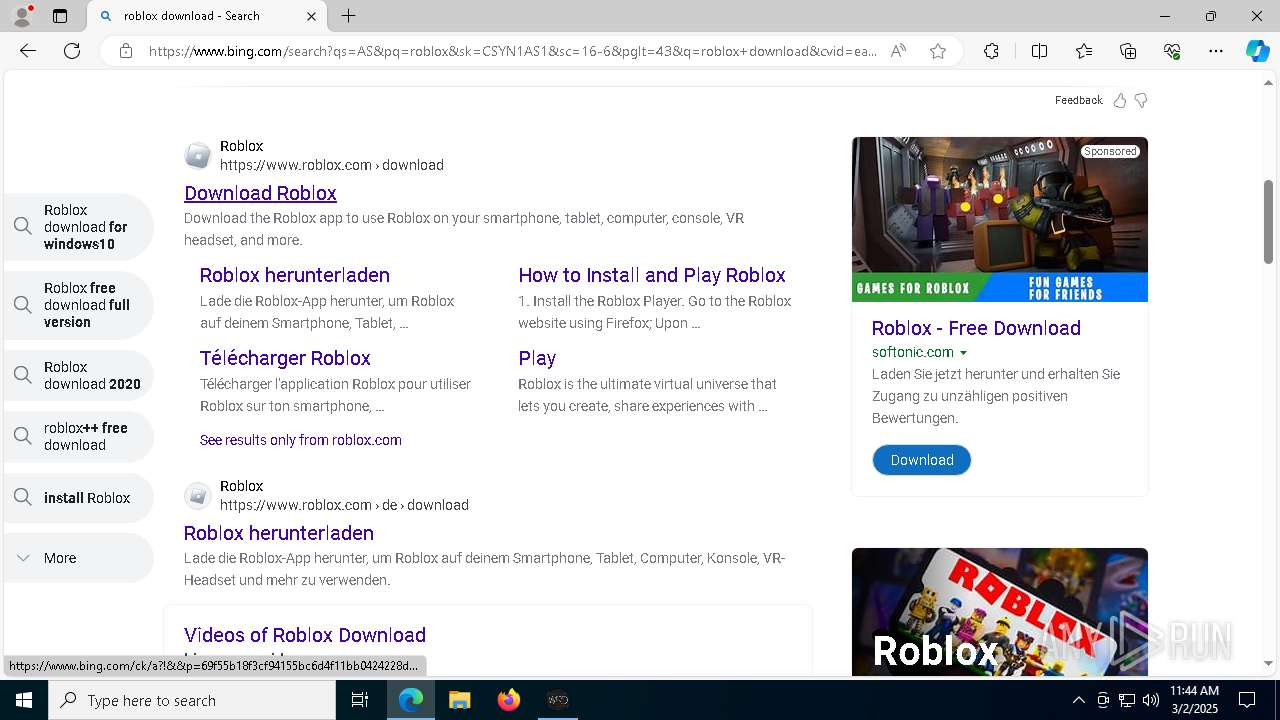Open volume tray icon
Screen dimensions: 1280x720
tap(1151, 700)
